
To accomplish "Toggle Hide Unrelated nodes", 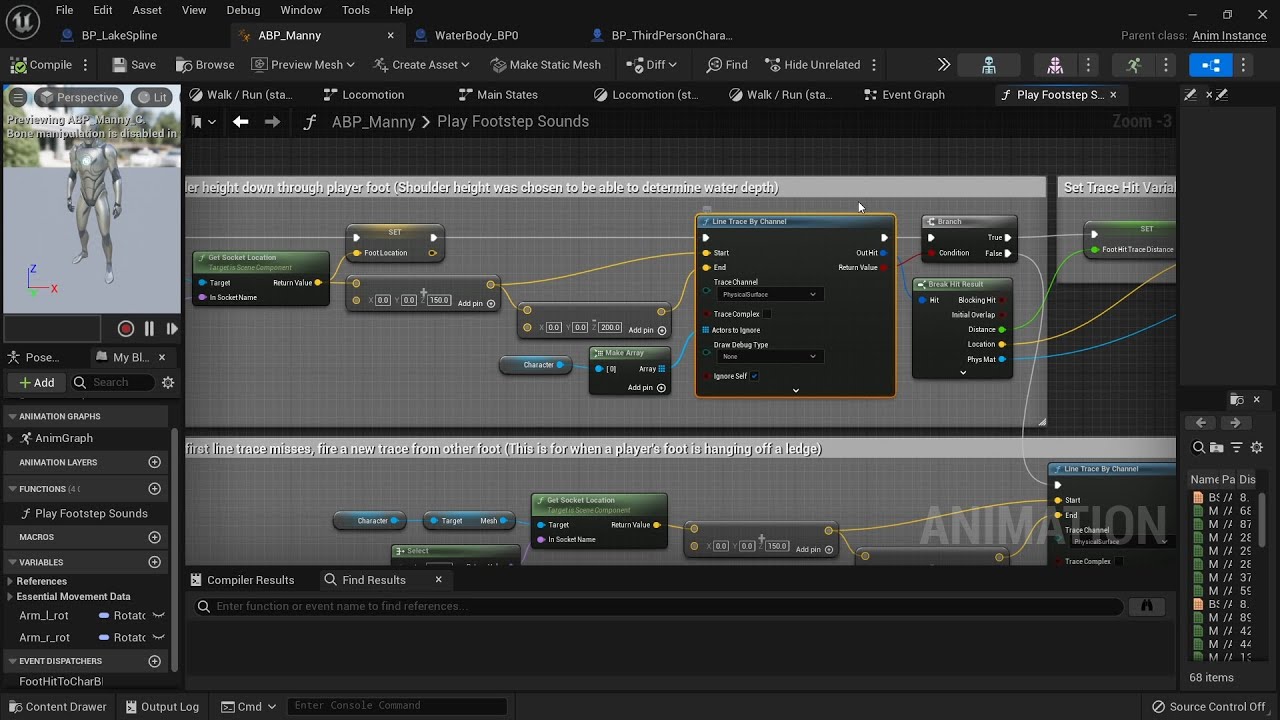I will (x=812, y=65).
